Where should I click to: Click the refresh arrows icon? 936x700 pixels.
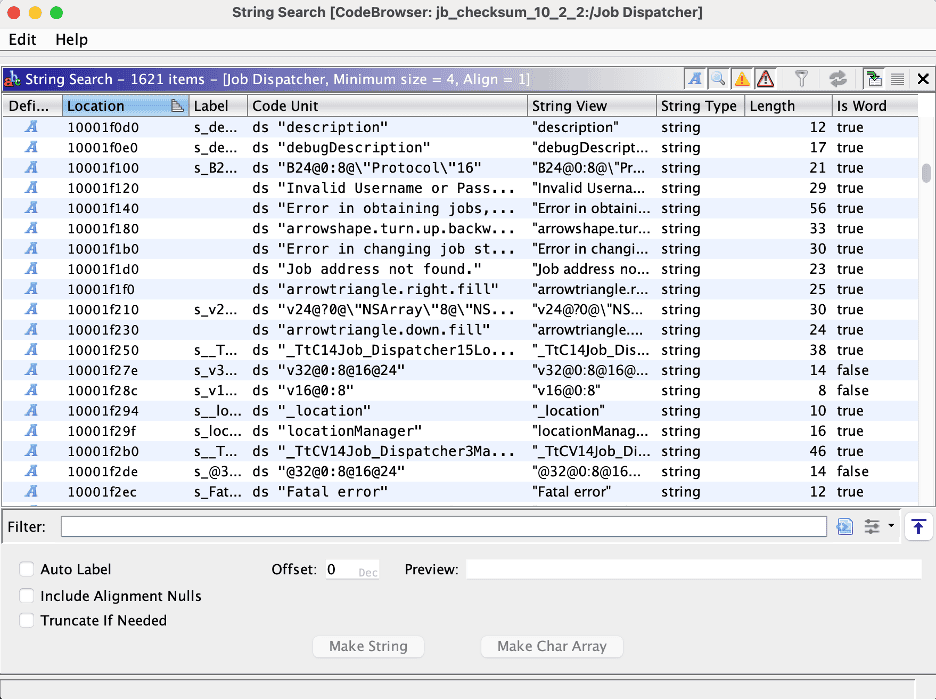click(838, 79)
